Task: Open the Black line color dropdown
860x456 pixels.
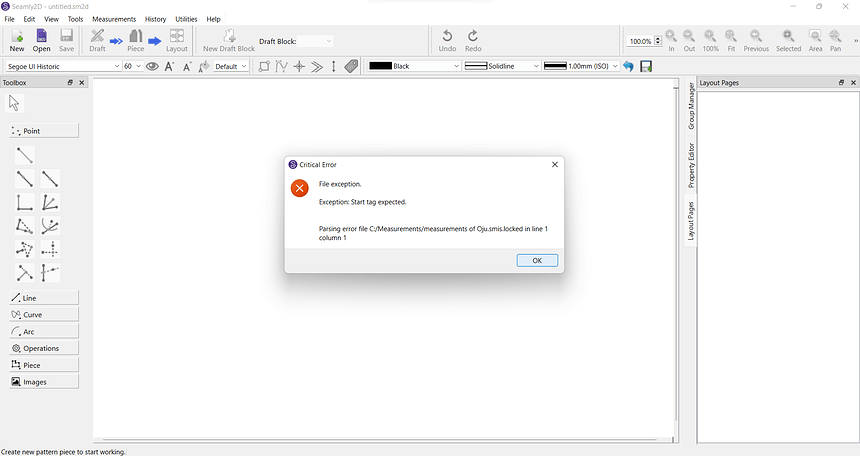Action: click(414, 66)
